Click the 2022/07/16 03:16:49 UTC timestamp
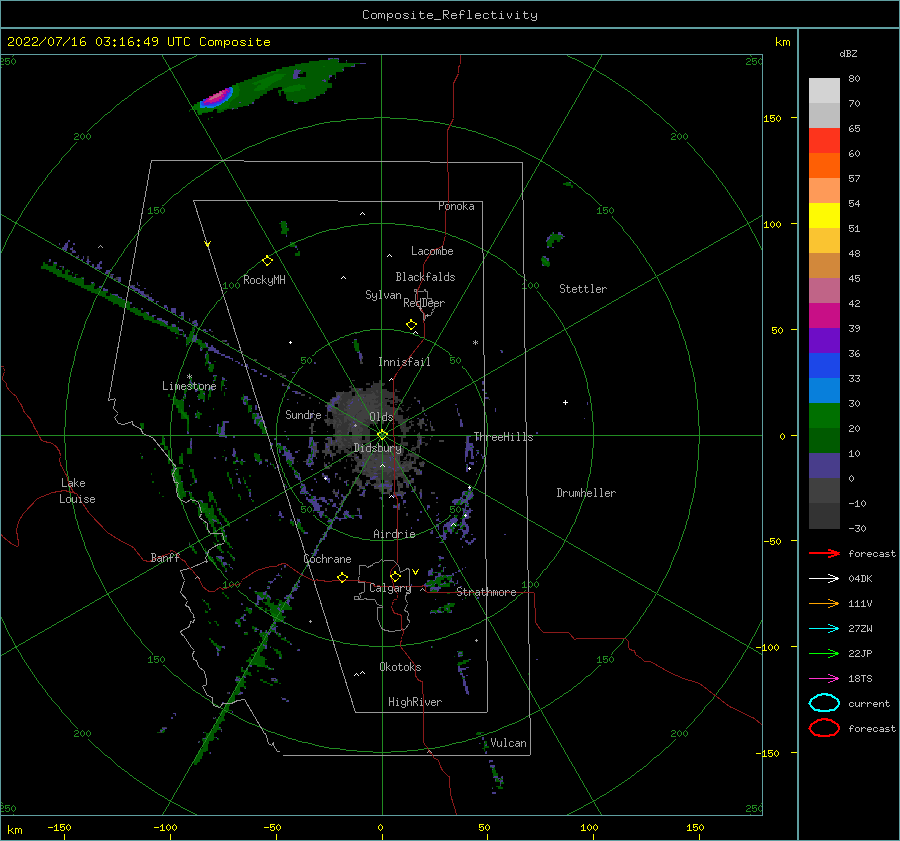The height and width of the screenshot is (841, 900). pyautogui.click(x=139, y=41)
